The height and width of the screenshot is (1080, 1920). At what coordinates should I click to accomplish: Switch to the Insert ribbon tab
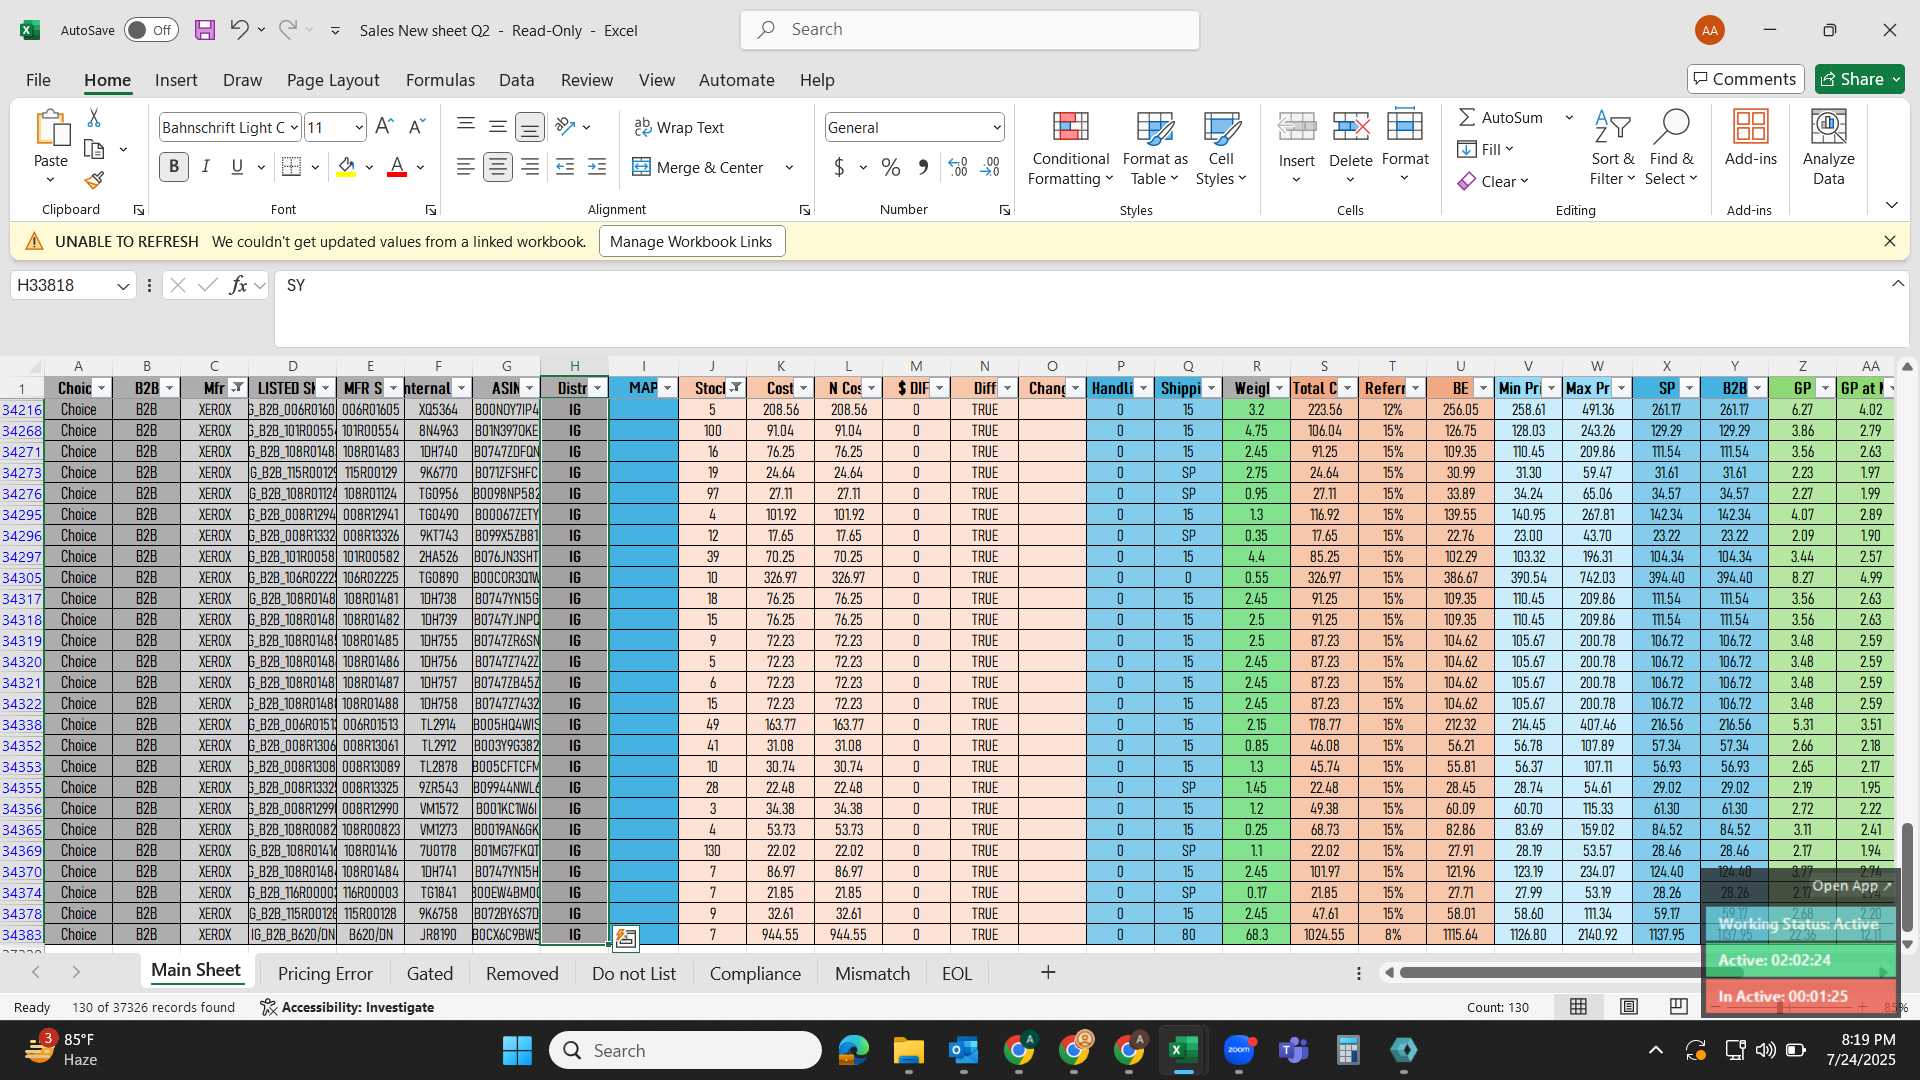(176, 80)
